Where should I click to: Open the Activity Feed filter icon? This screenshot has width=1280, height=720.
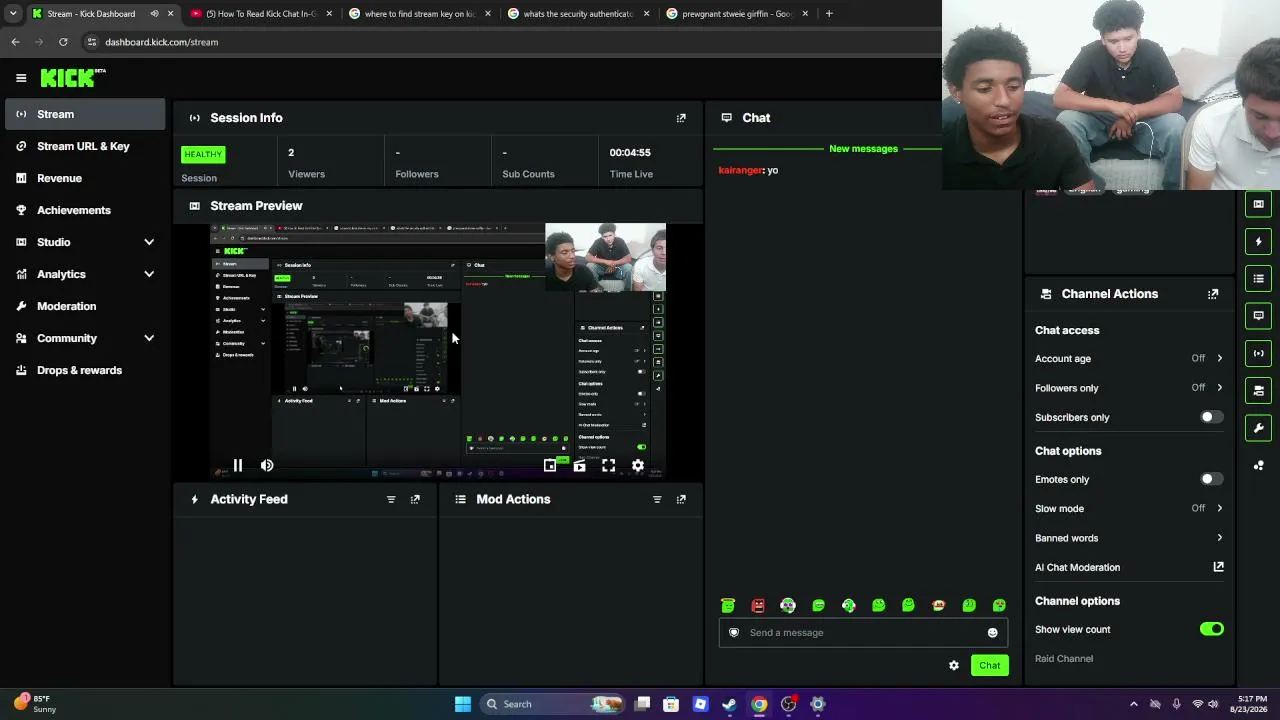[391, 499]
